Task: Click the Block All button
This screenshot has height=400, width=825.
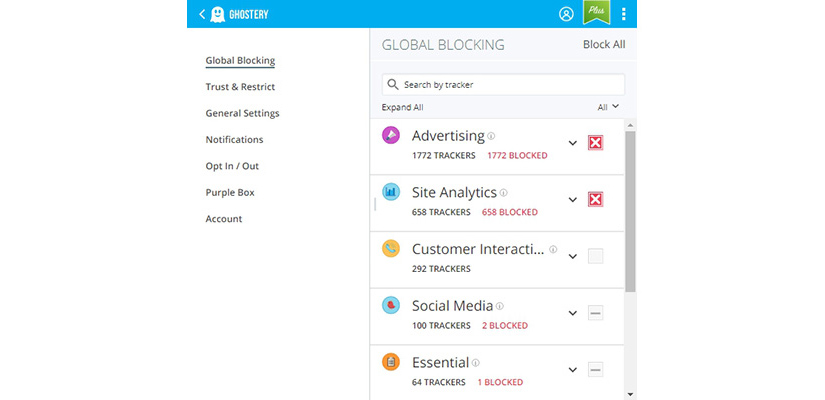Action: [x=604, y=45]
